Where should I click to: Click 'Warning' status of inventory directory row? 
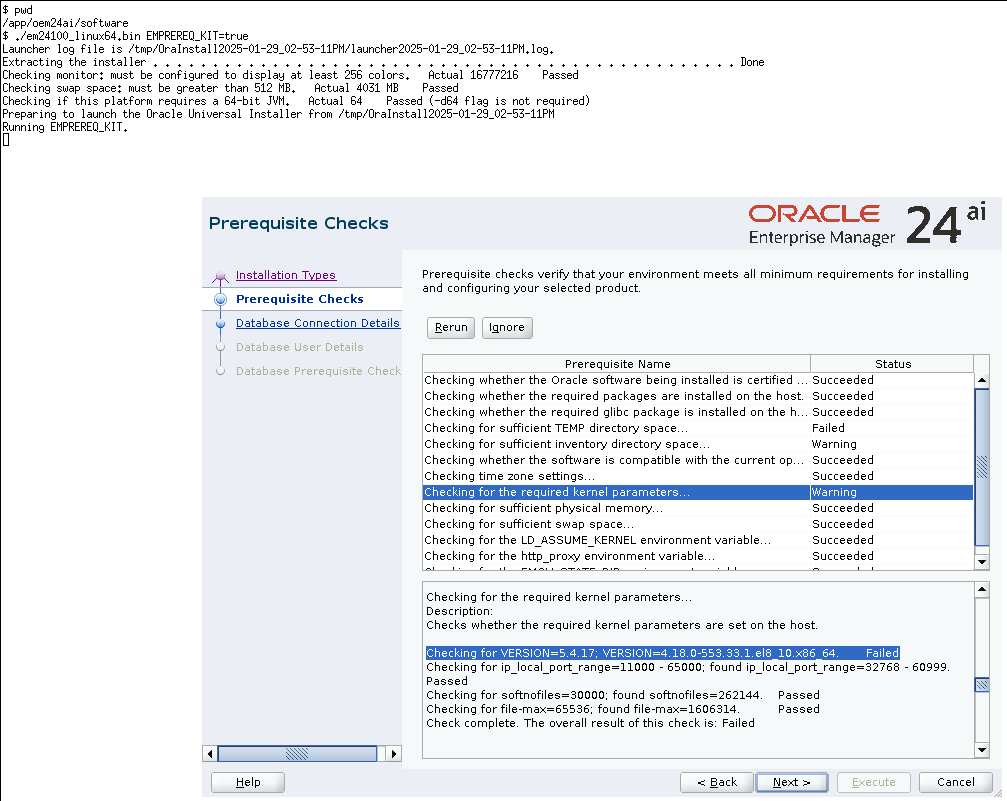[834, 445]
